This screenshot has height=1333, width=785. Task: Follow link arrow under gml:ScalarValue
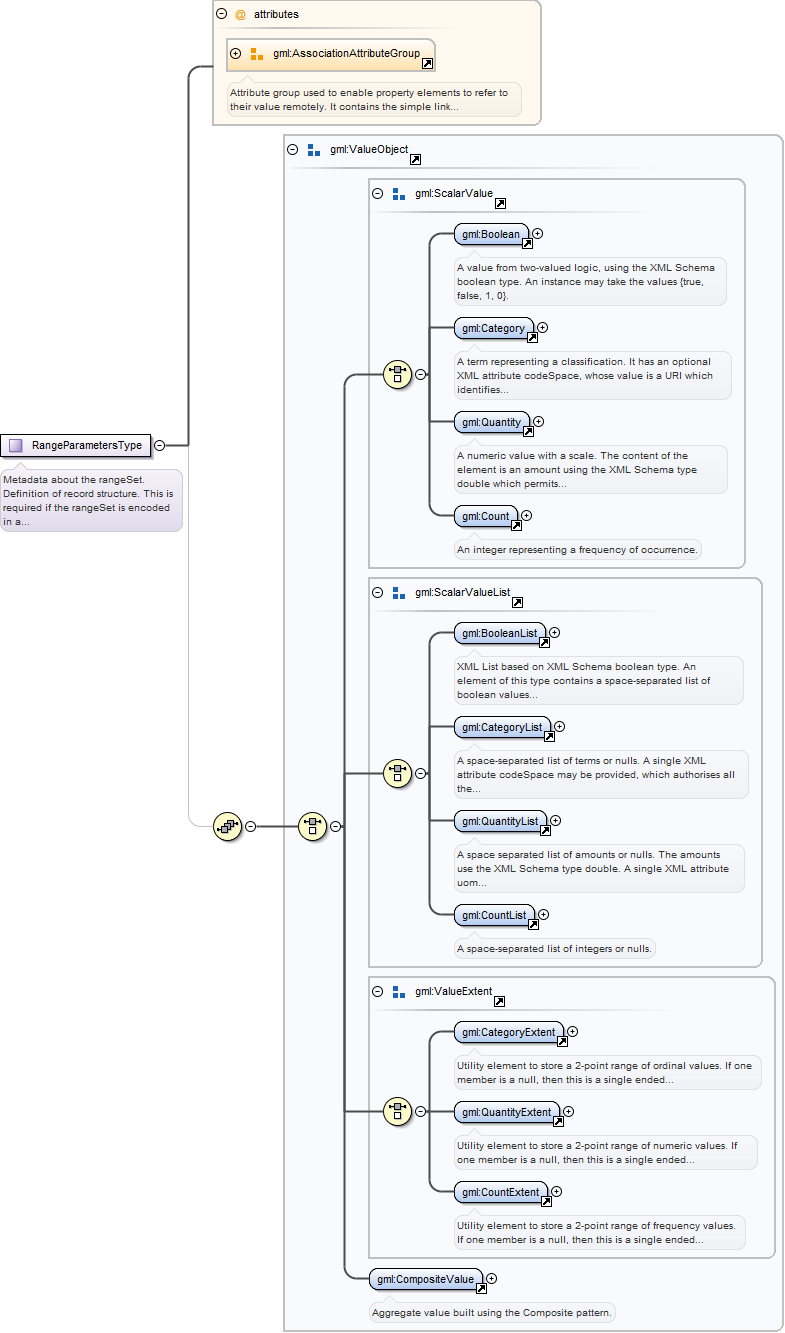pyautogui.click(x=501, y=203)
